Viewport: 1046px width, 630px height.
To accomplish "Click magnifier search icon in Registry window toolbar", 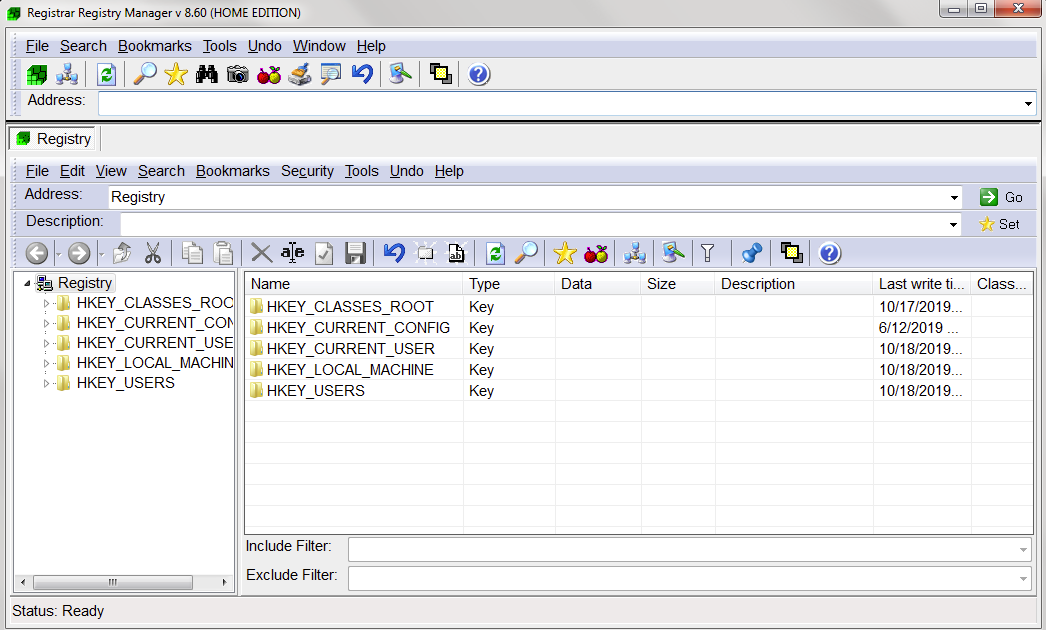I will tap(526, 253).
